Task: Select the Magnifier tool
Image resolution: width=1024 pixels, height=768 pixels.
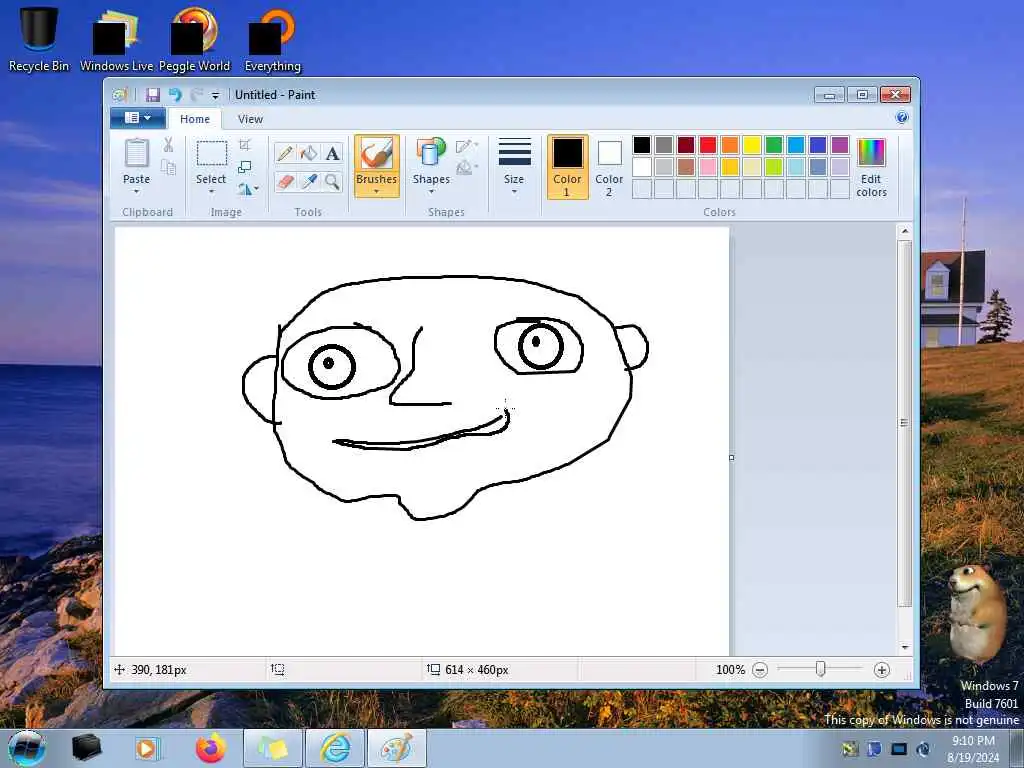Action: click(x=332, y=181)
